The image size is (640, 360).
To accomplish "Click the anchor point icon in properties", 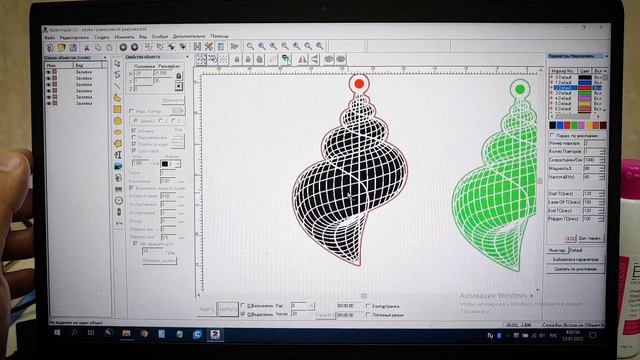I will pyautogui.click(x=178, y=86).
